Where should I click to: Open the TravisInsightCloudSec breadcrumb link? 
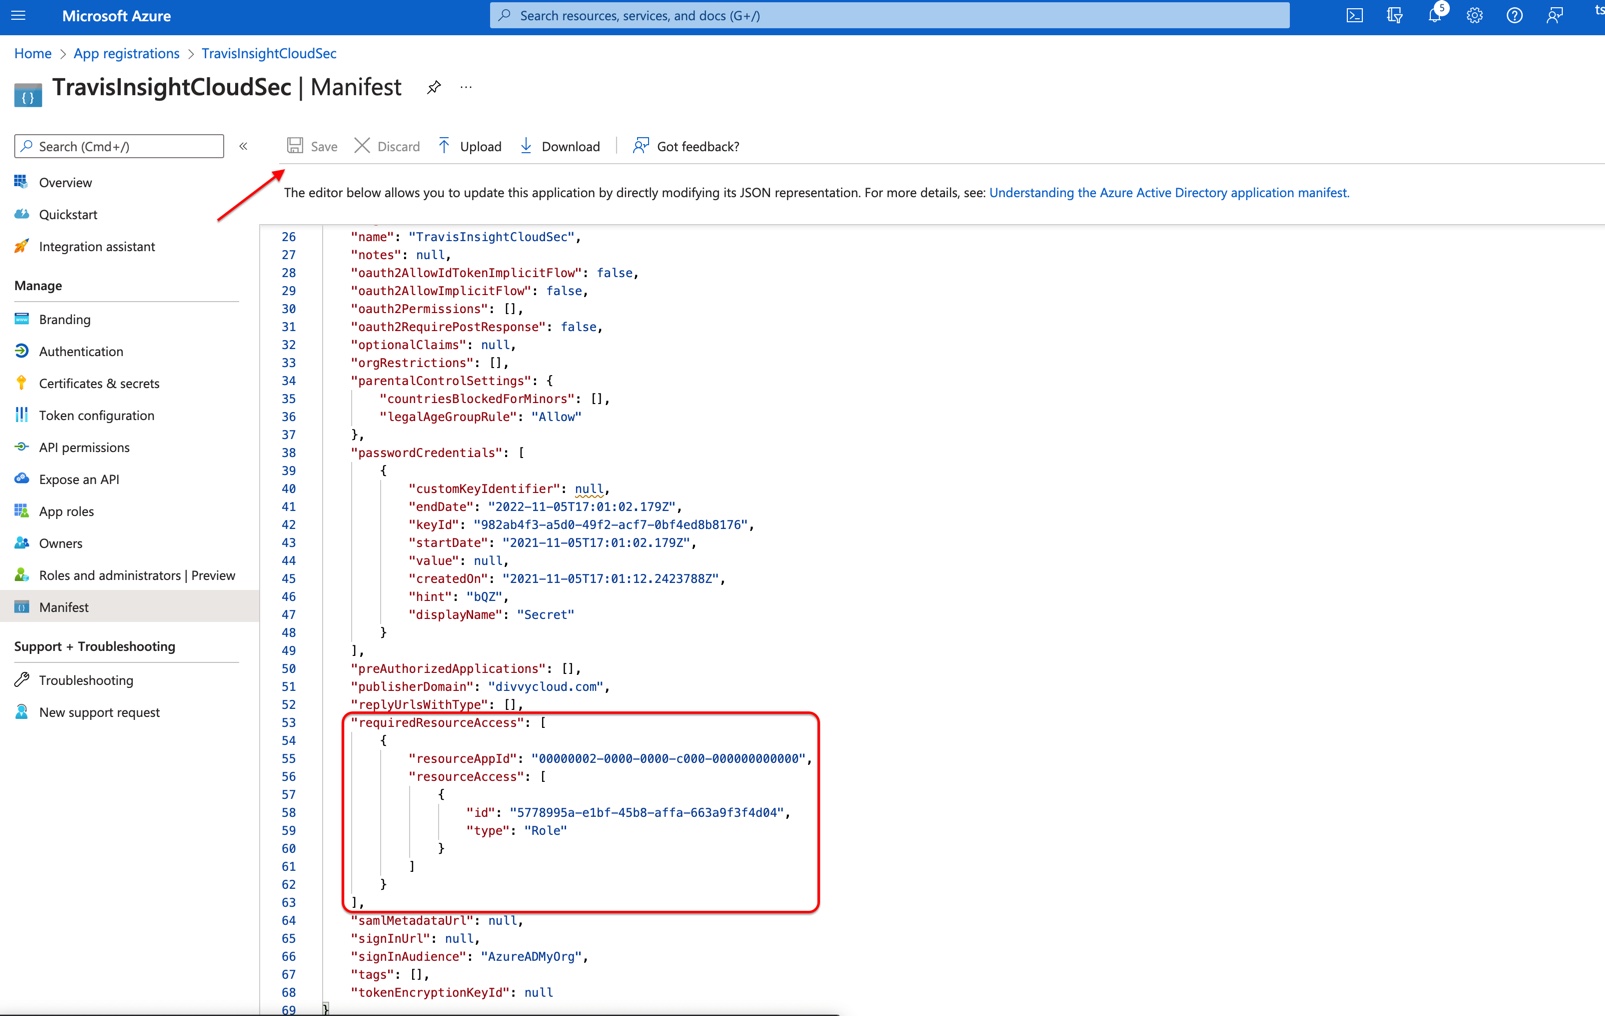[269, 53]
